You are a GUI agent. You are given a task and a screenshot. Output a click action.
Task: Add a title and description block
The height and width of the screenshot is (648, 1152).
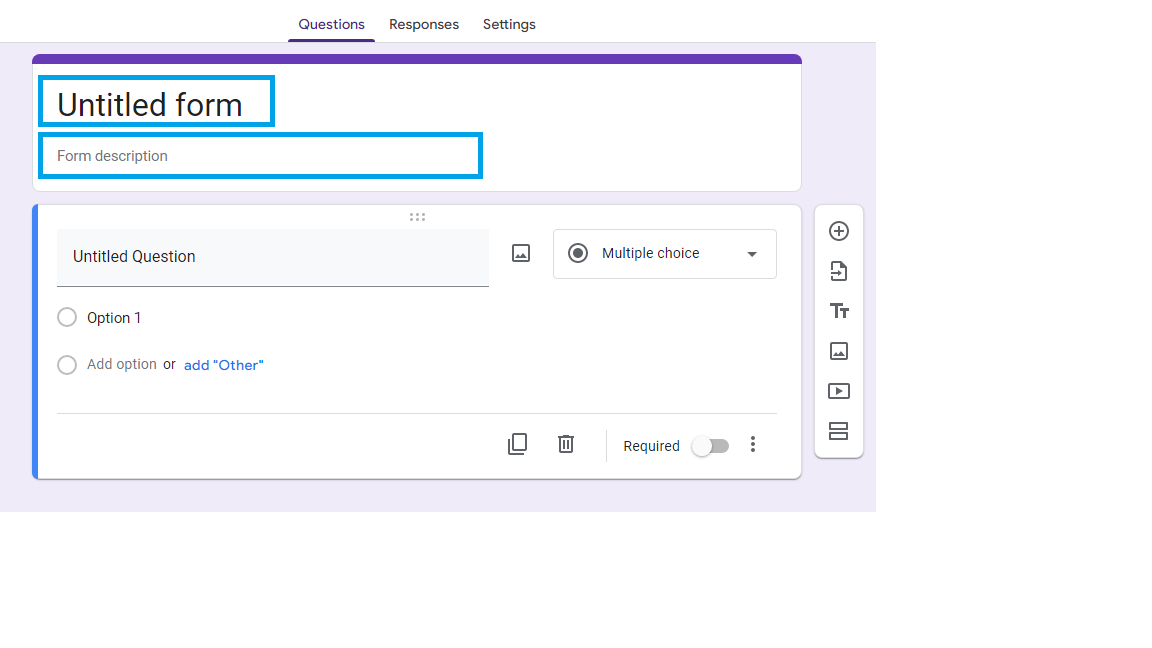tap(838, 310)
